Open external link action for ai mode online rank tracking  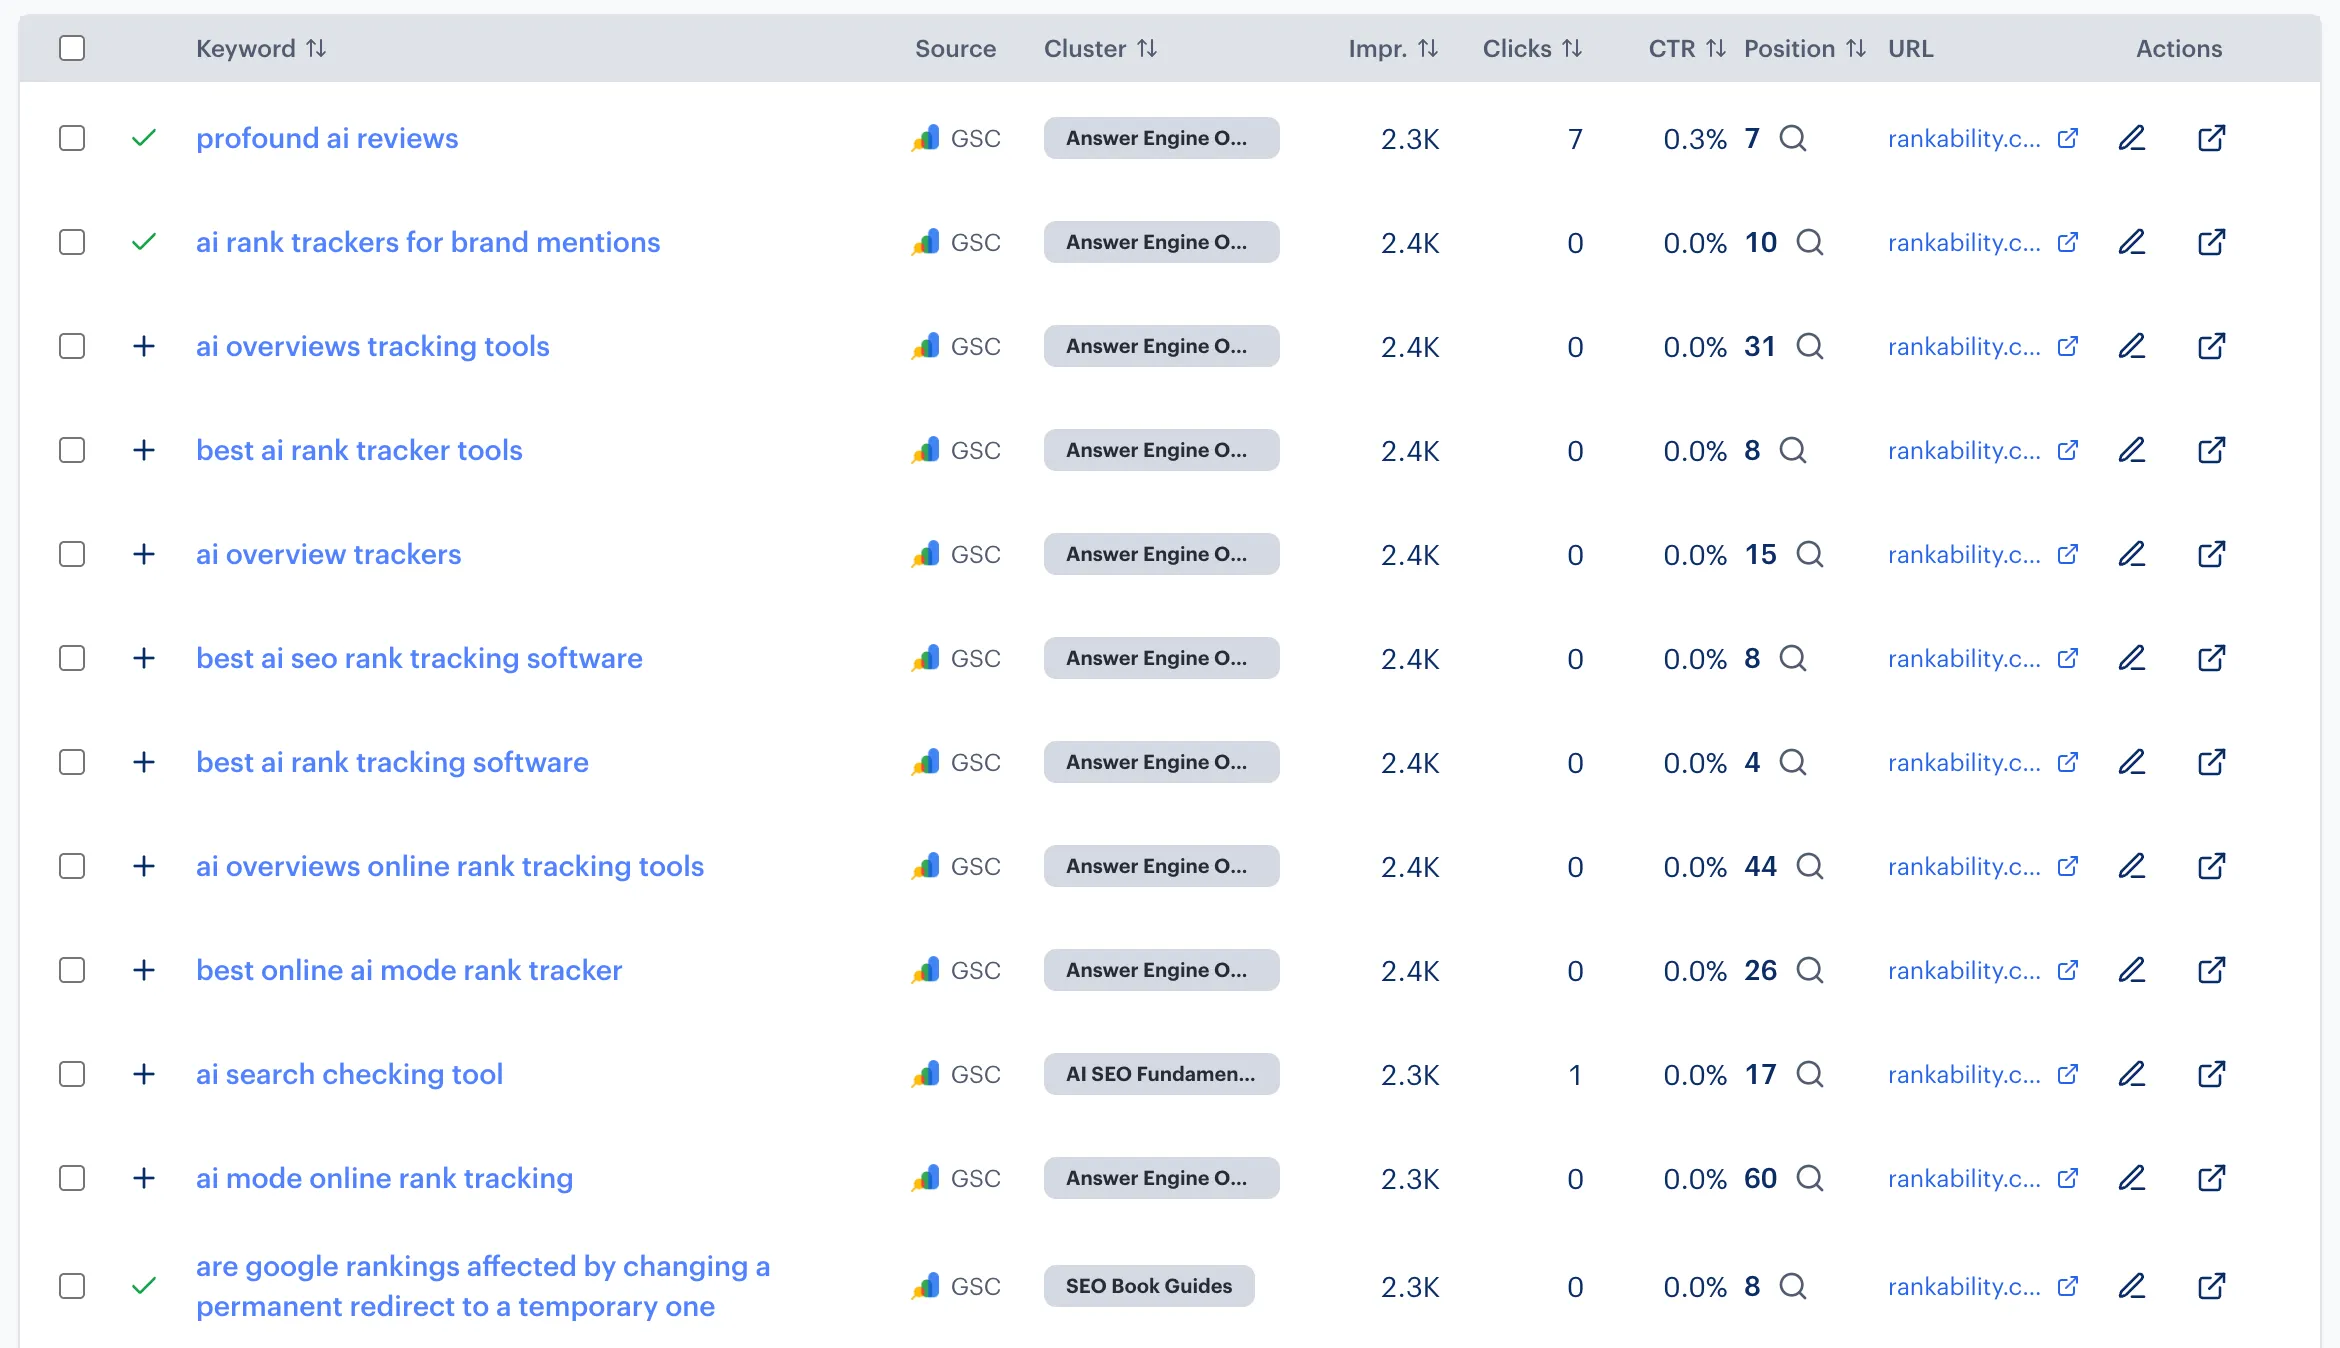2212,1178
